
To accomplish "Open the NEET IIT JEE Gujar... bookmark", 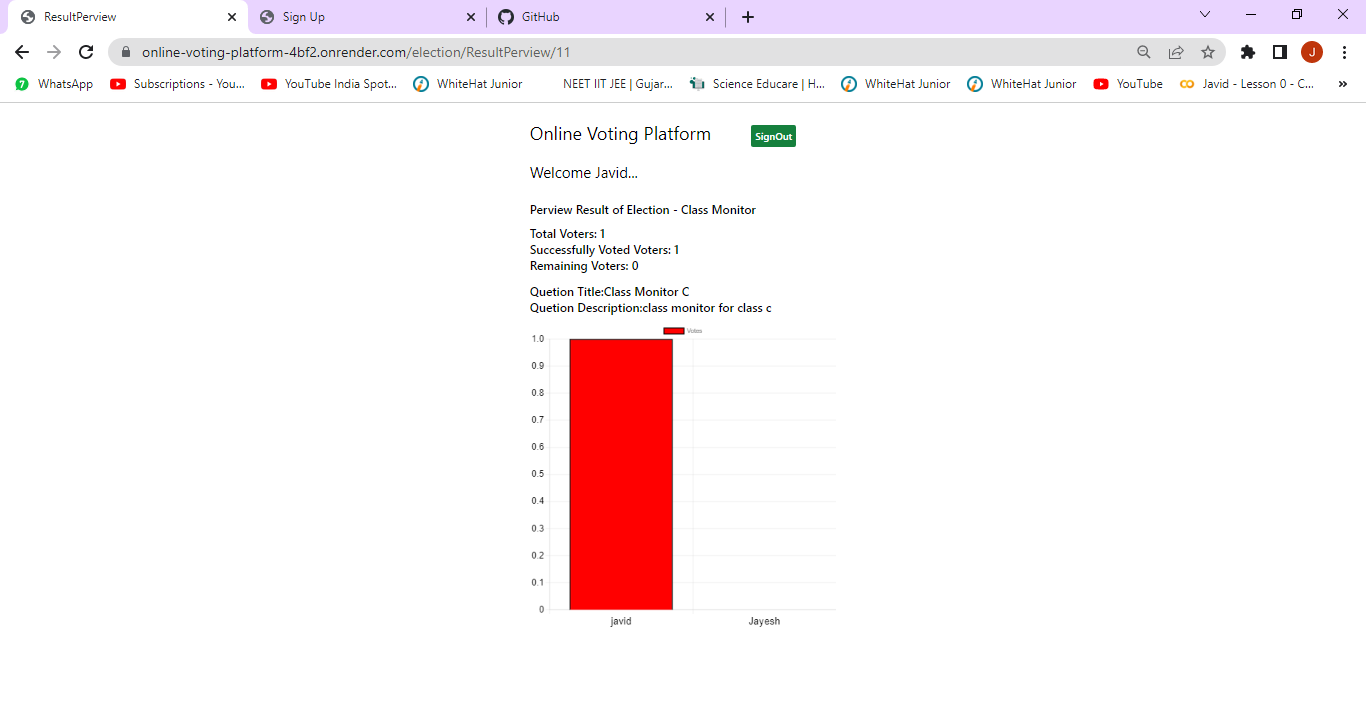I will pos(620,84).
